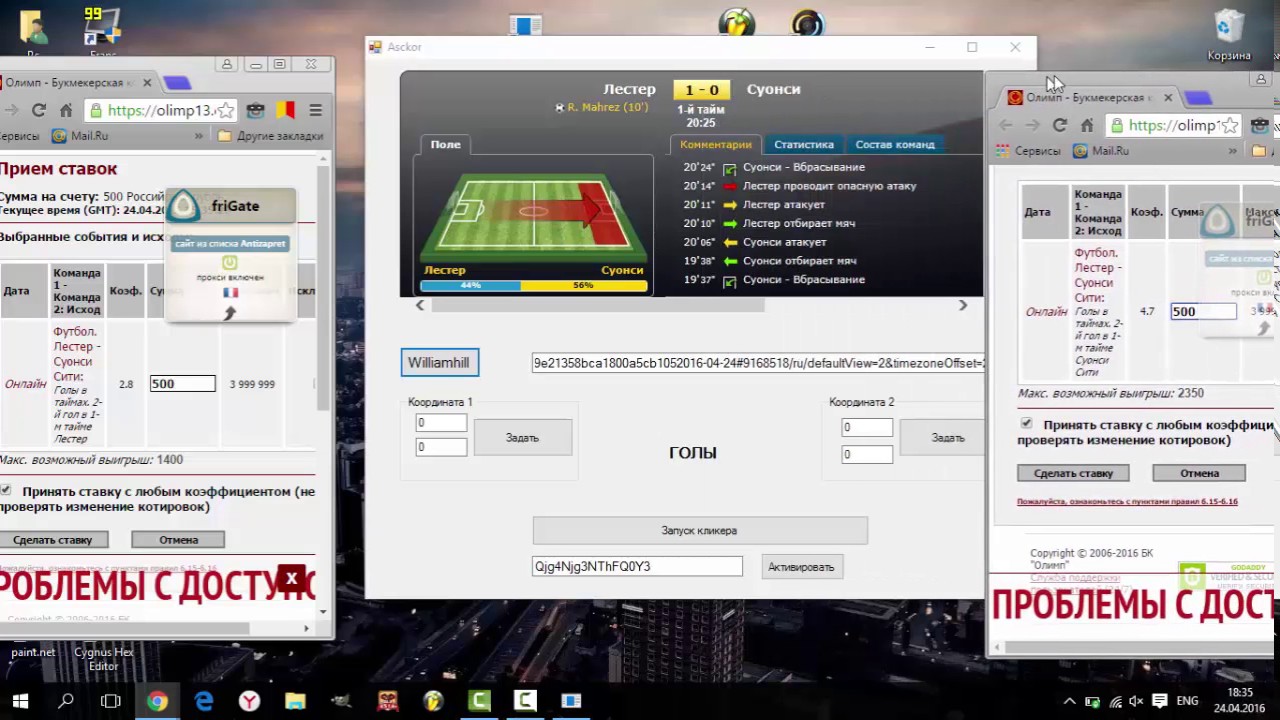
Task: Open Edge browser from taskbar
Action: coord(204,701)
